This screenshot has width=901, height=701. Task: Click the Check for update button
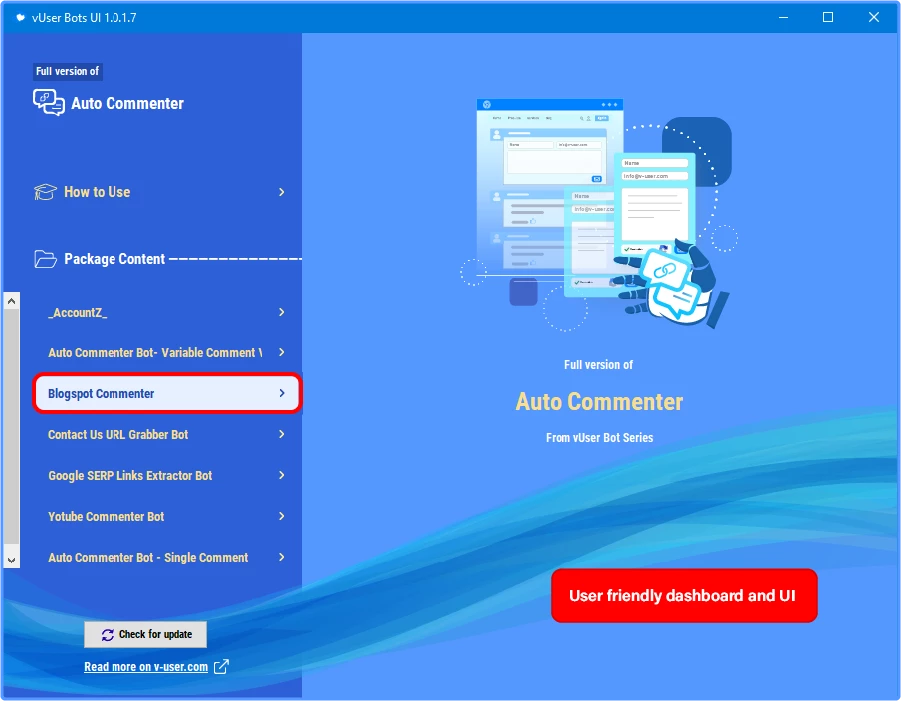click(x=145, y=634)
